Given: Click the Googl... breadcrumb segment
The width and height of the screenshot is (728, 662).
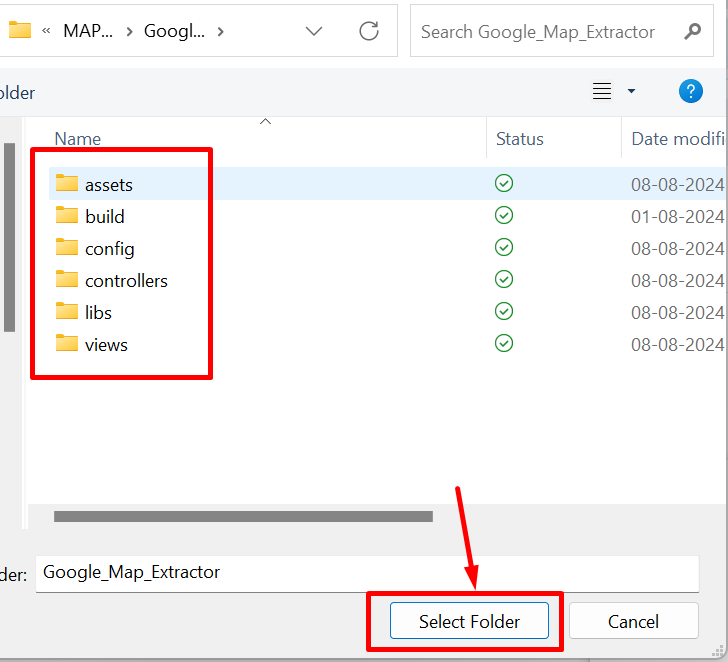Looking at the screenshot, I should coord(174,31).
